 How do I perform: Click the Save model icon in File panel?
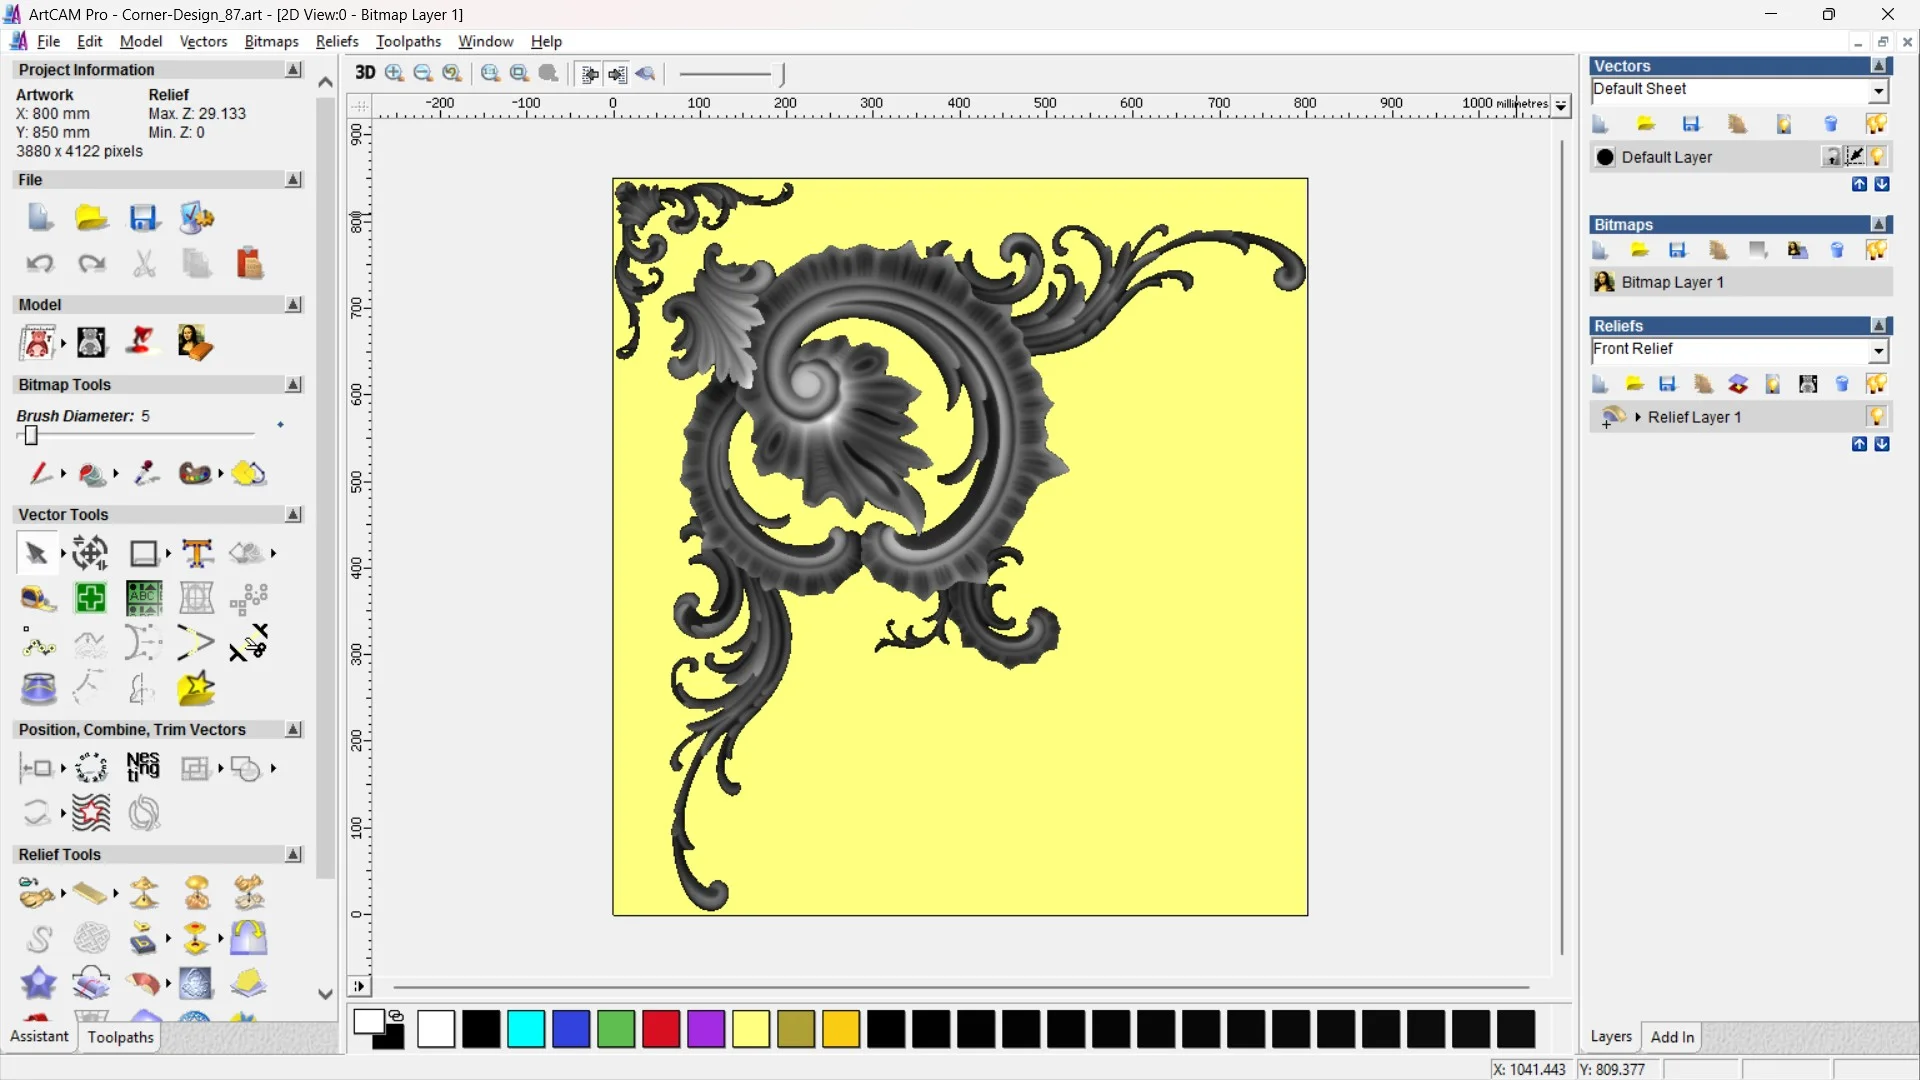[145, 217]
